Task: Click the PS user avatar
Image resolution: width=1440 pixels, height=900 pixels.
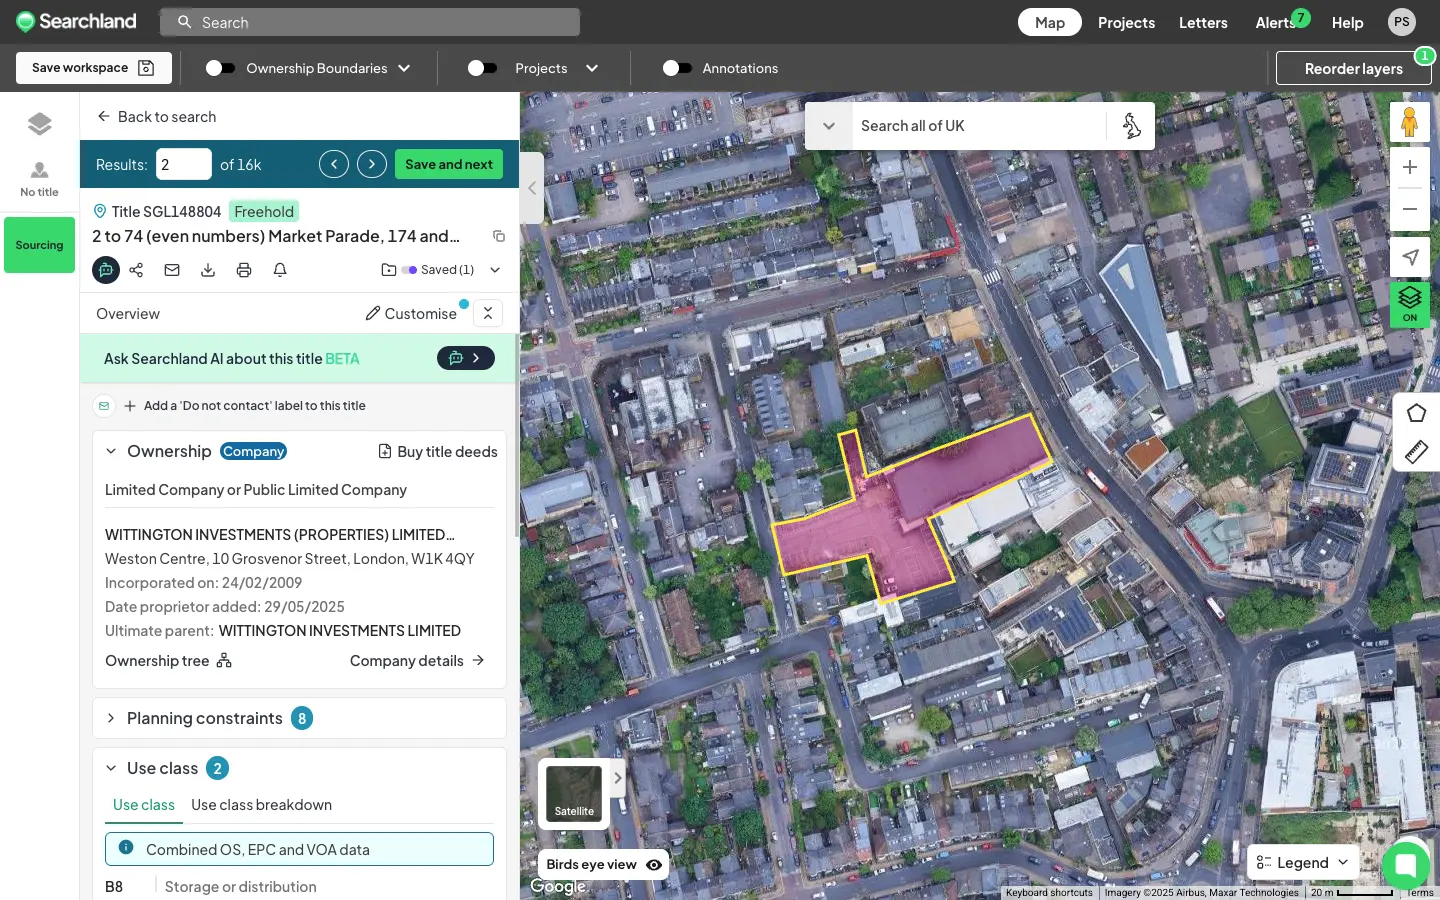Action: 1402,22
